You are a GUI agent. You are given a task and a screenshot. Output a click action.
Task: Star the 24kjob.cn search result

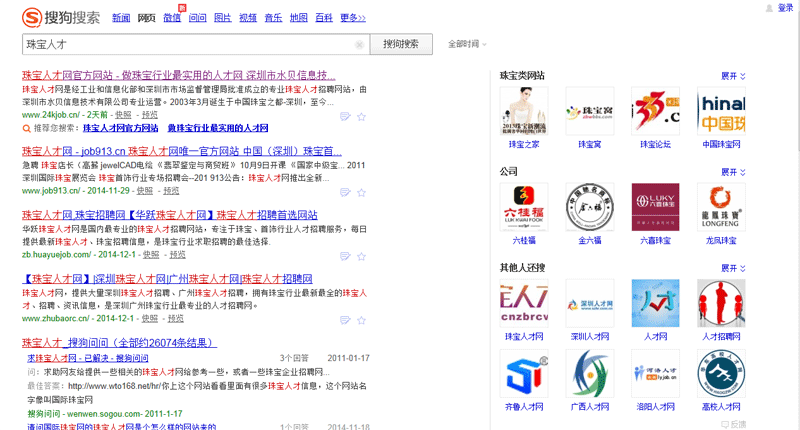pyautogui.click(x=361, y=117)
